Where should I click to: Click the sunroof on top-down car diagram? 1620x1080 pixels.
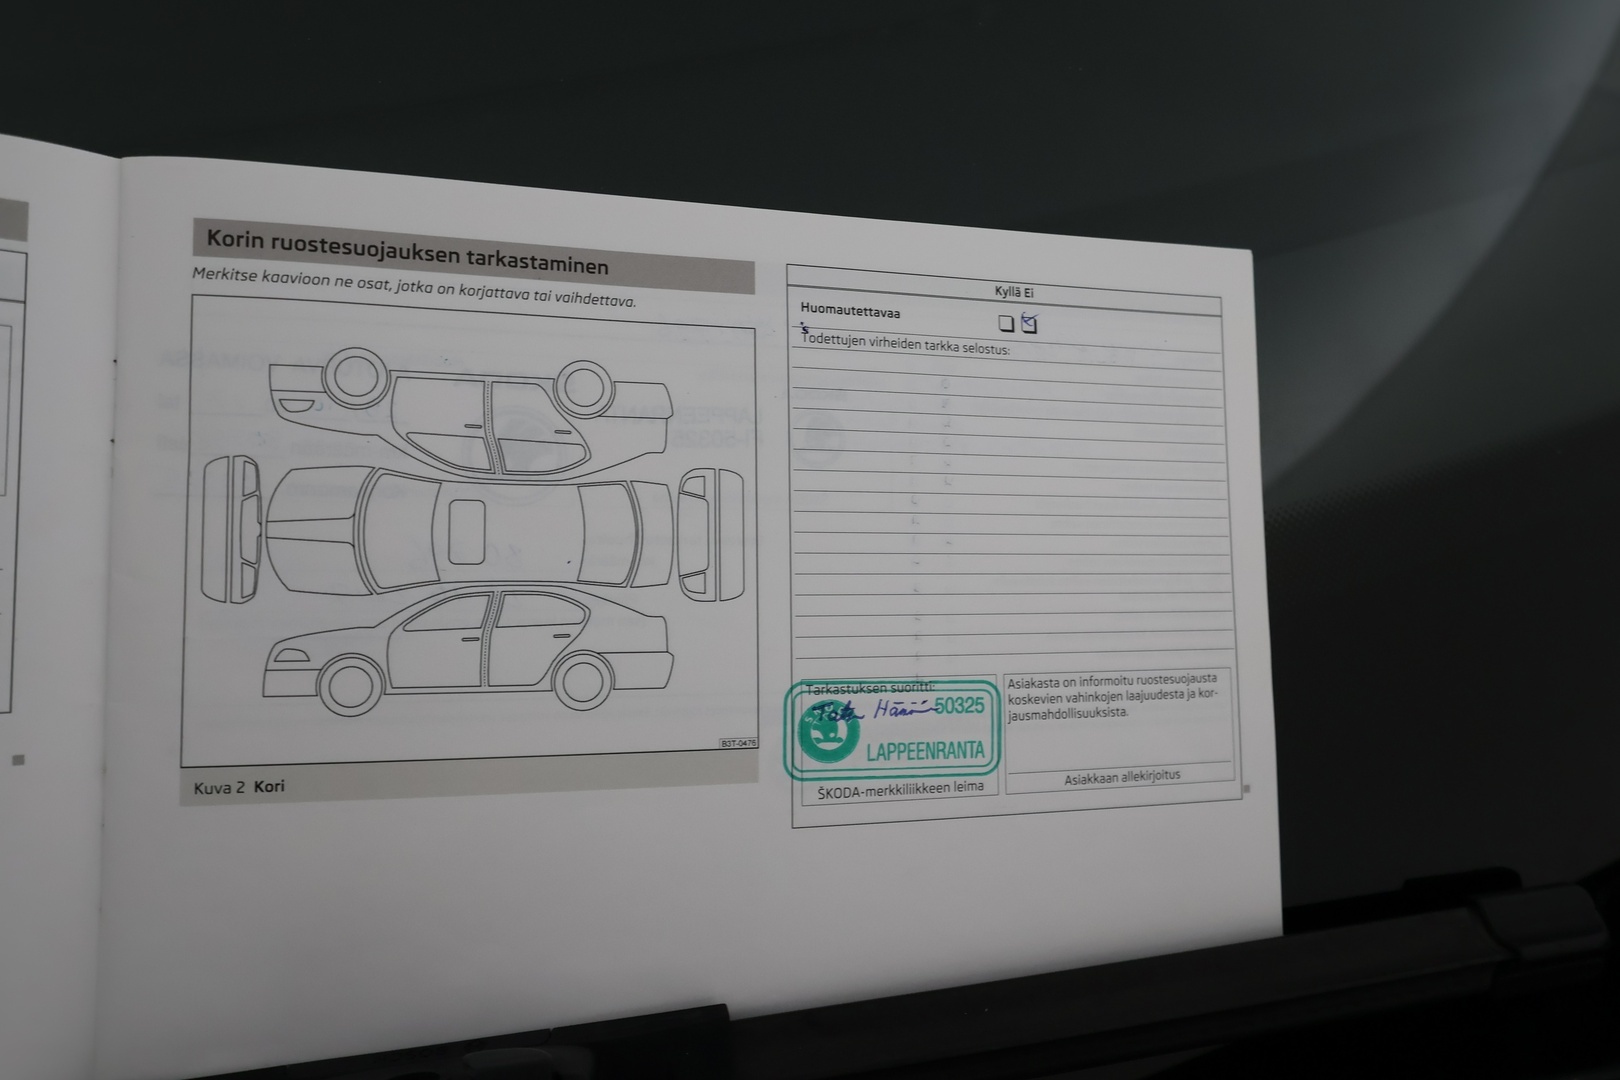point(466,529)
